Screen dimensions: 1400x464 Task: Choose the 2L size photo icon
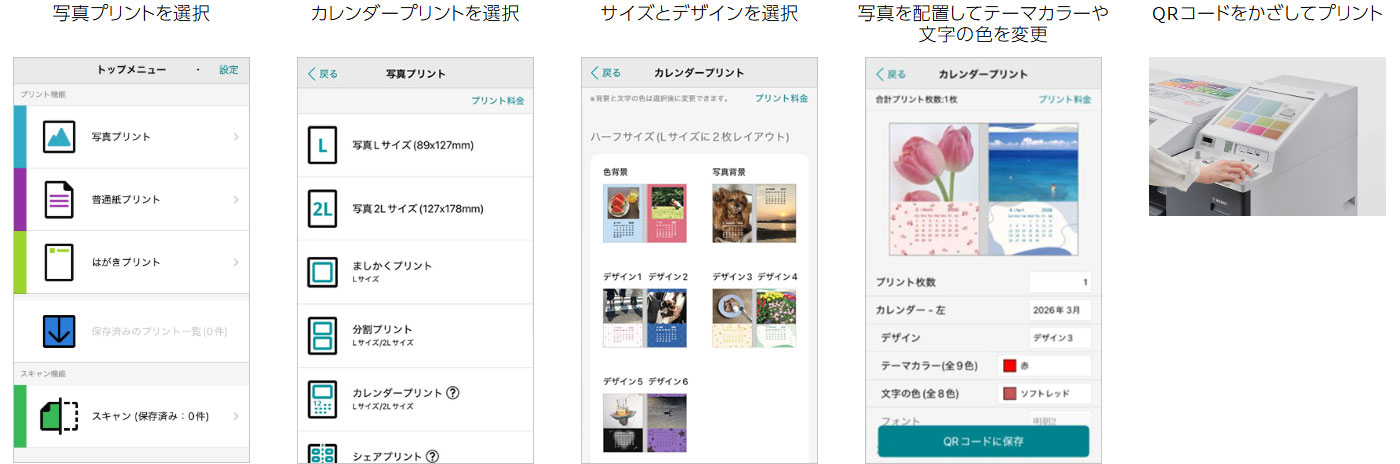(323, 208)
